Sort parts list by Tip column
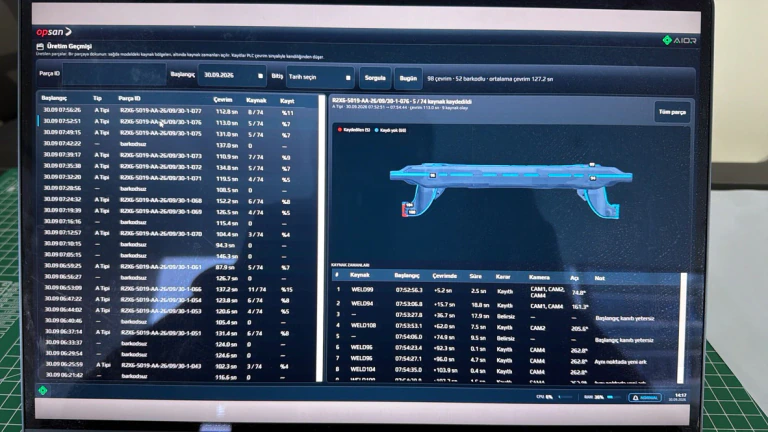Viewport: 768px width, 432px height. (x=97, y=98)
